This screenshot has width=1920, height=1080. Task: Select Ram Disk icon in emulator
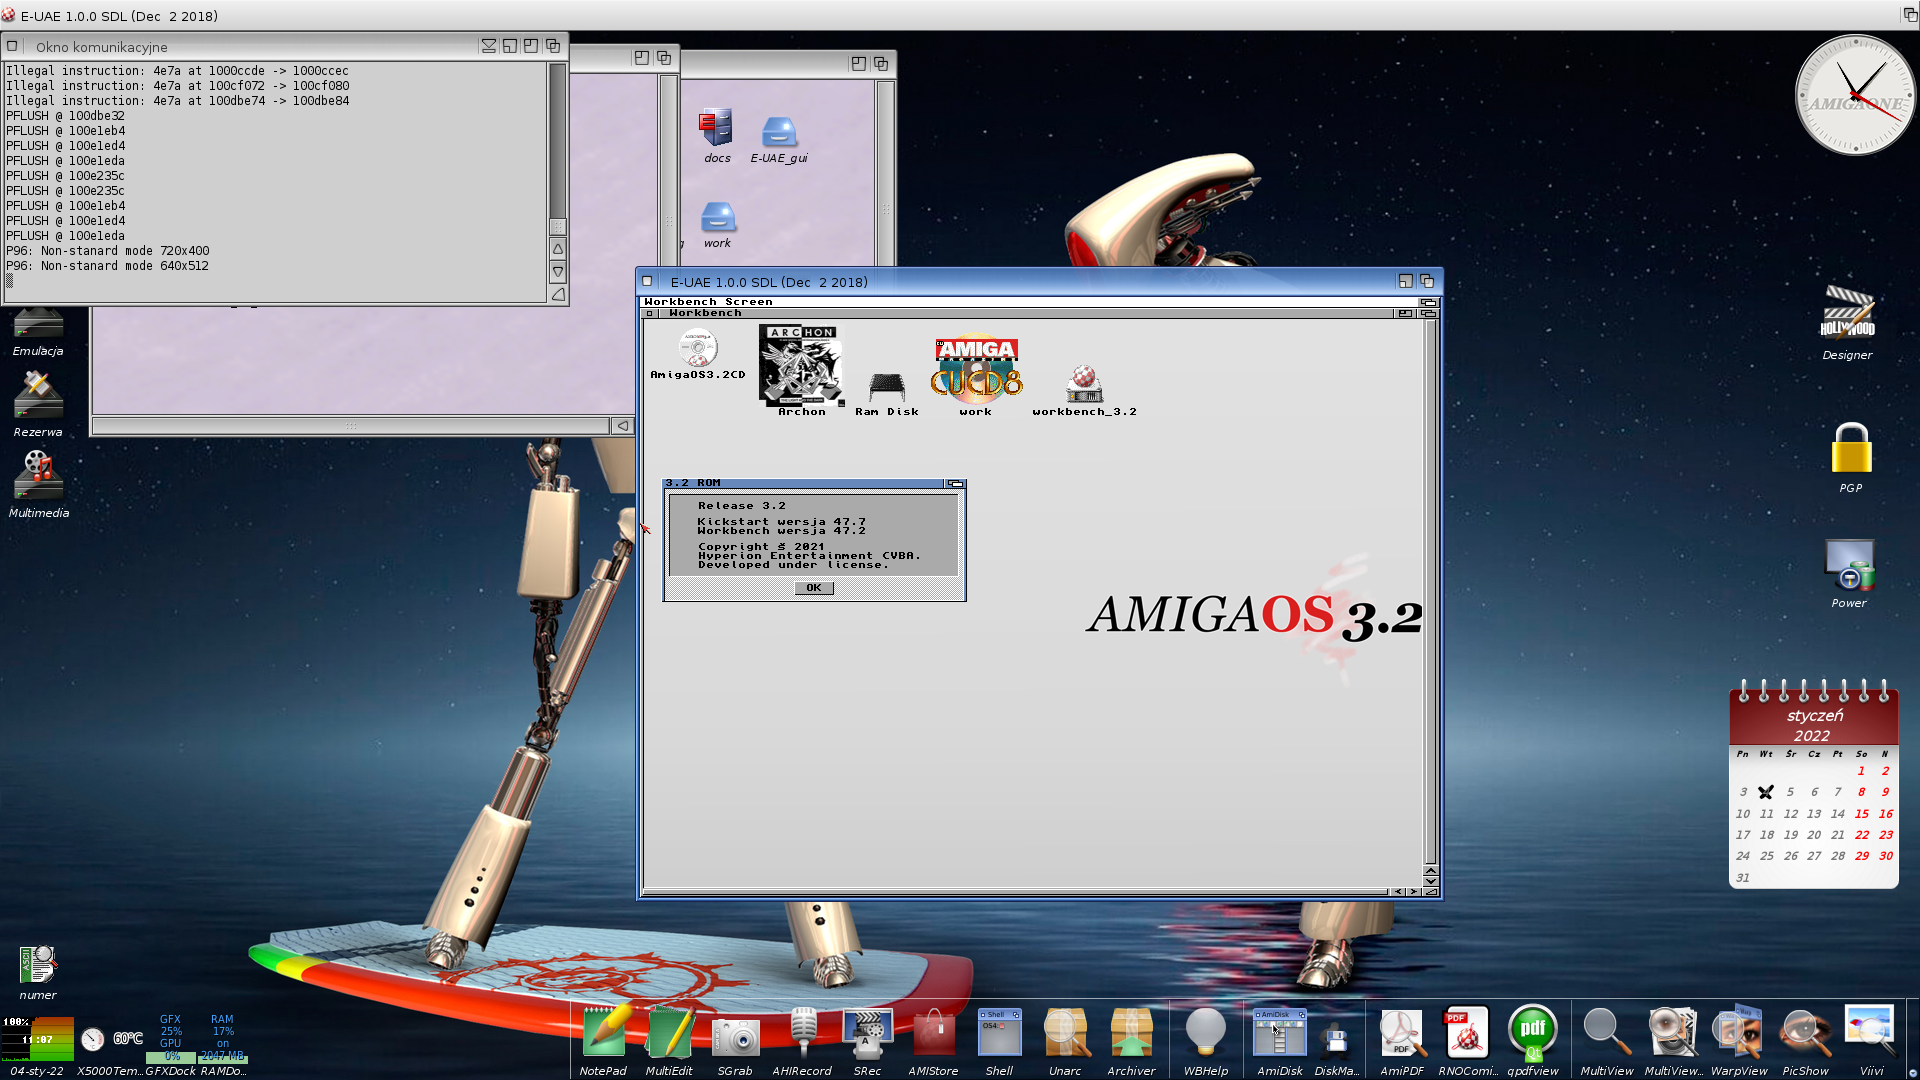click(886, 387)
